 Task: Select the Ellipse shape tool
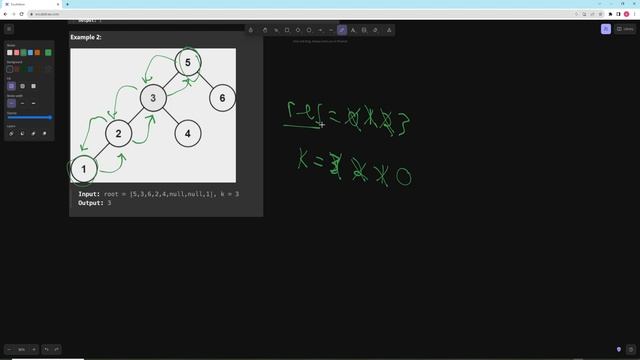pos(309,30)
